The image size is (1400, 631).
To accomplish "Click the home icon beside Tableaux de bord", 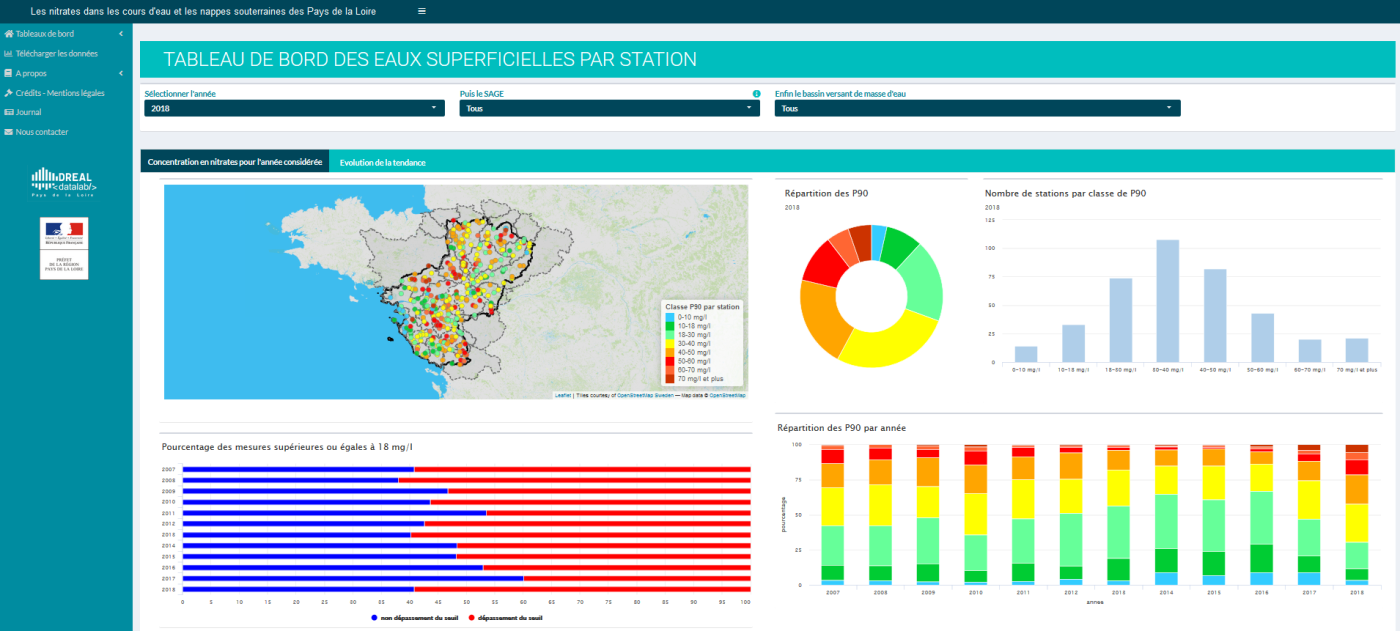I will click(9, 34).
